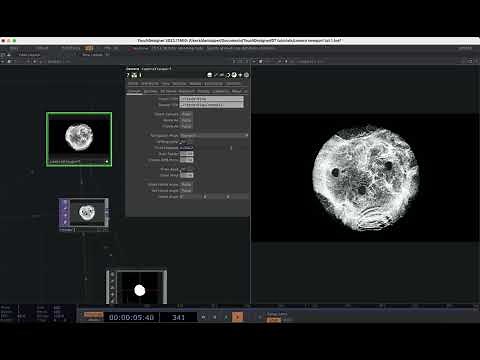Click the orange Play button in the transport

tap(237, 317)
